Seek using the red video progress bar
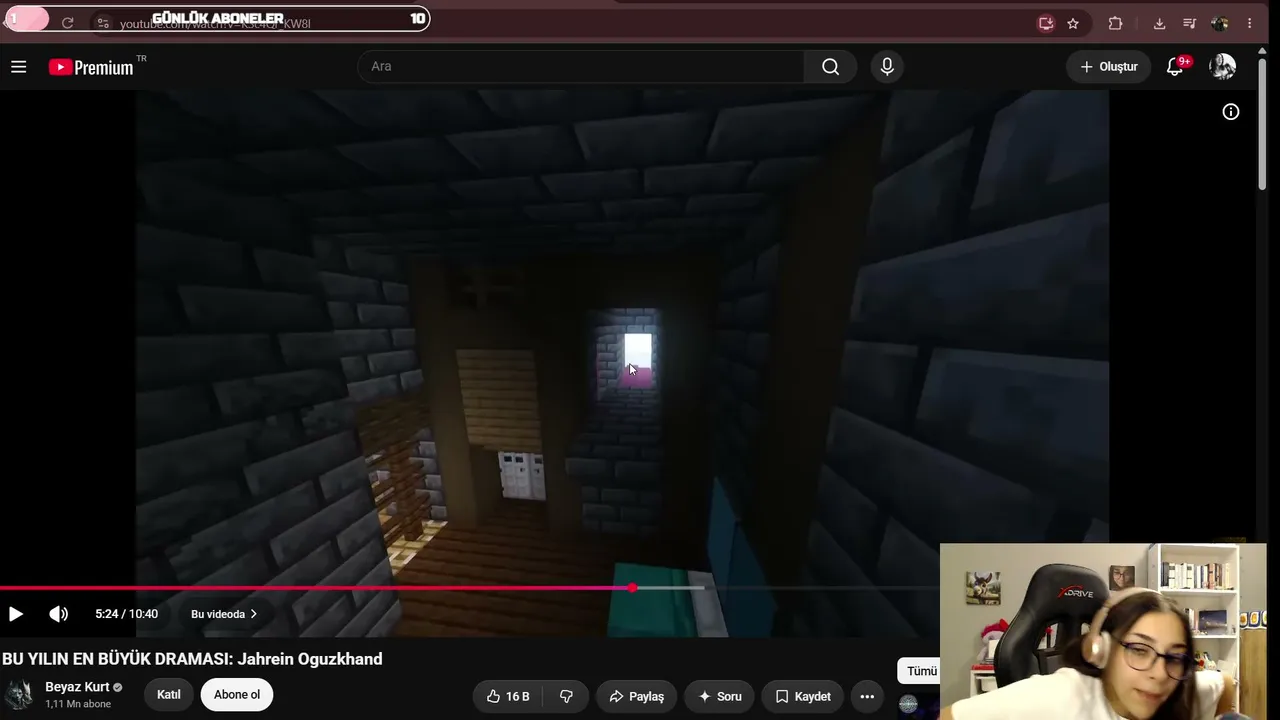 pos(316,588)
